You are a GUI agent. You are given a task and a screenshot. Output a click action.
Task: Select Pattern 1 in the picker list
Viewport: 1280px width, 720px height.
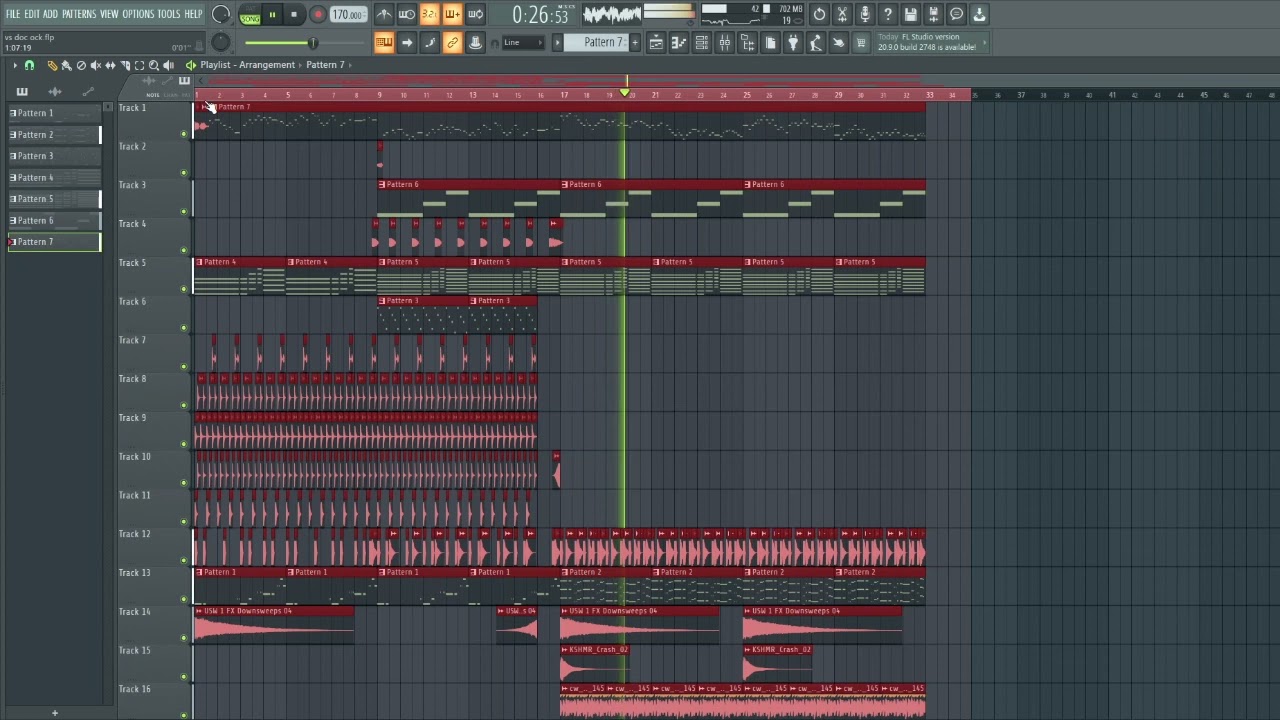click(x=54, y=113)
